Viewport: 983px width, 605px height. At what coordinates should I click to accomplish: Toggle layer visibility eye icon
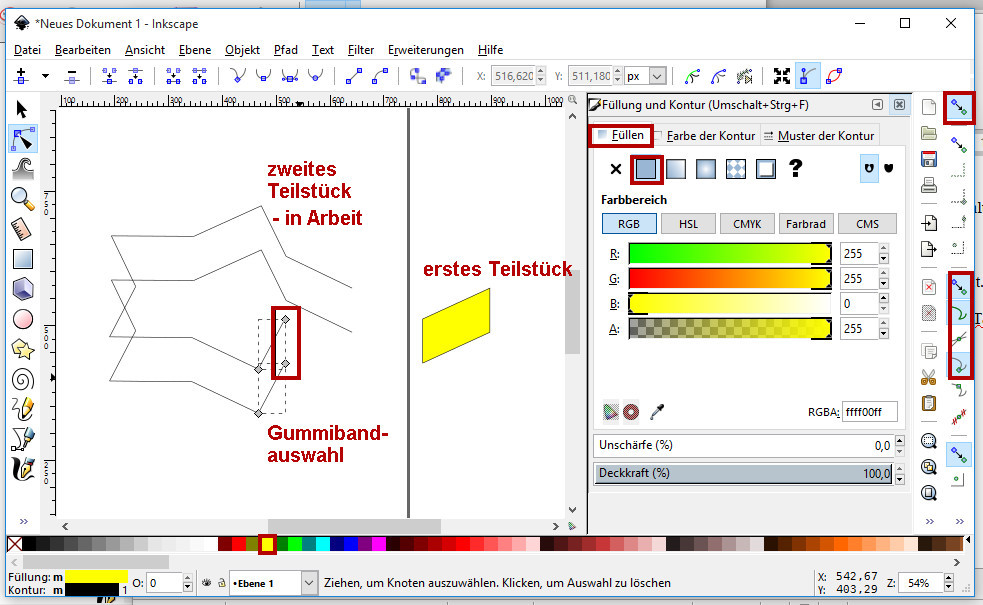click(x=205, y=582)
